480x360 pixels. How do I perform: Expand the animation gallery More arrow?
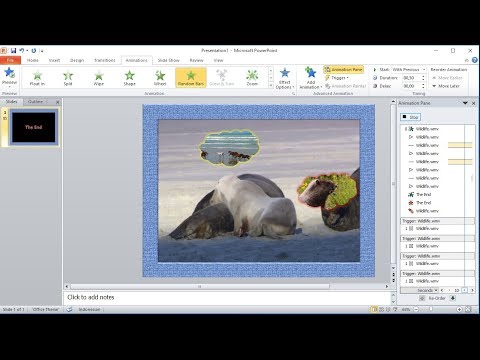coord(271,86)
